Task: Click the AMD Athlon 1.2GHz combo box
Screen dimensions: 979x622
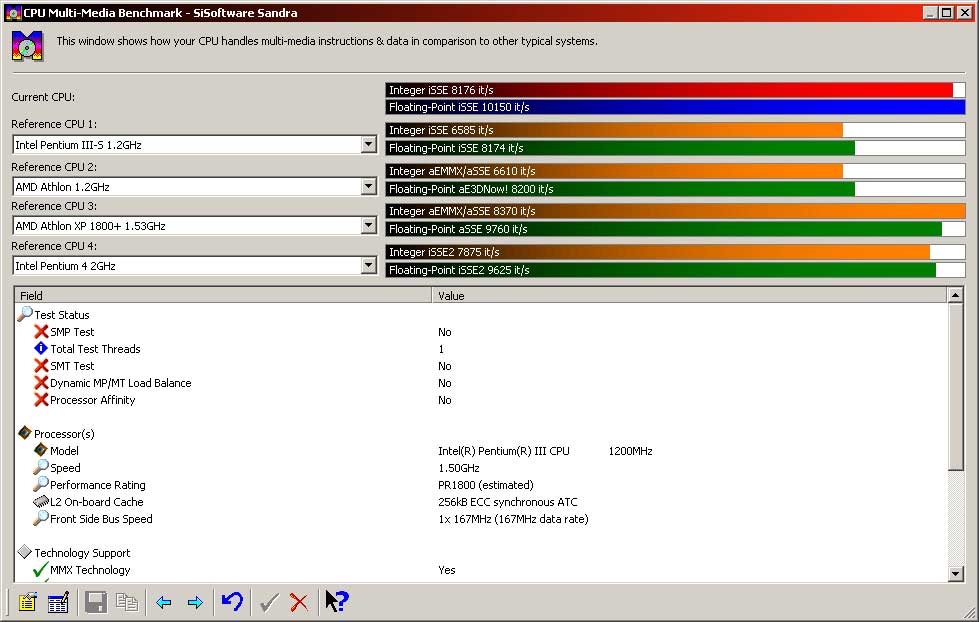Action: (194, 186)
